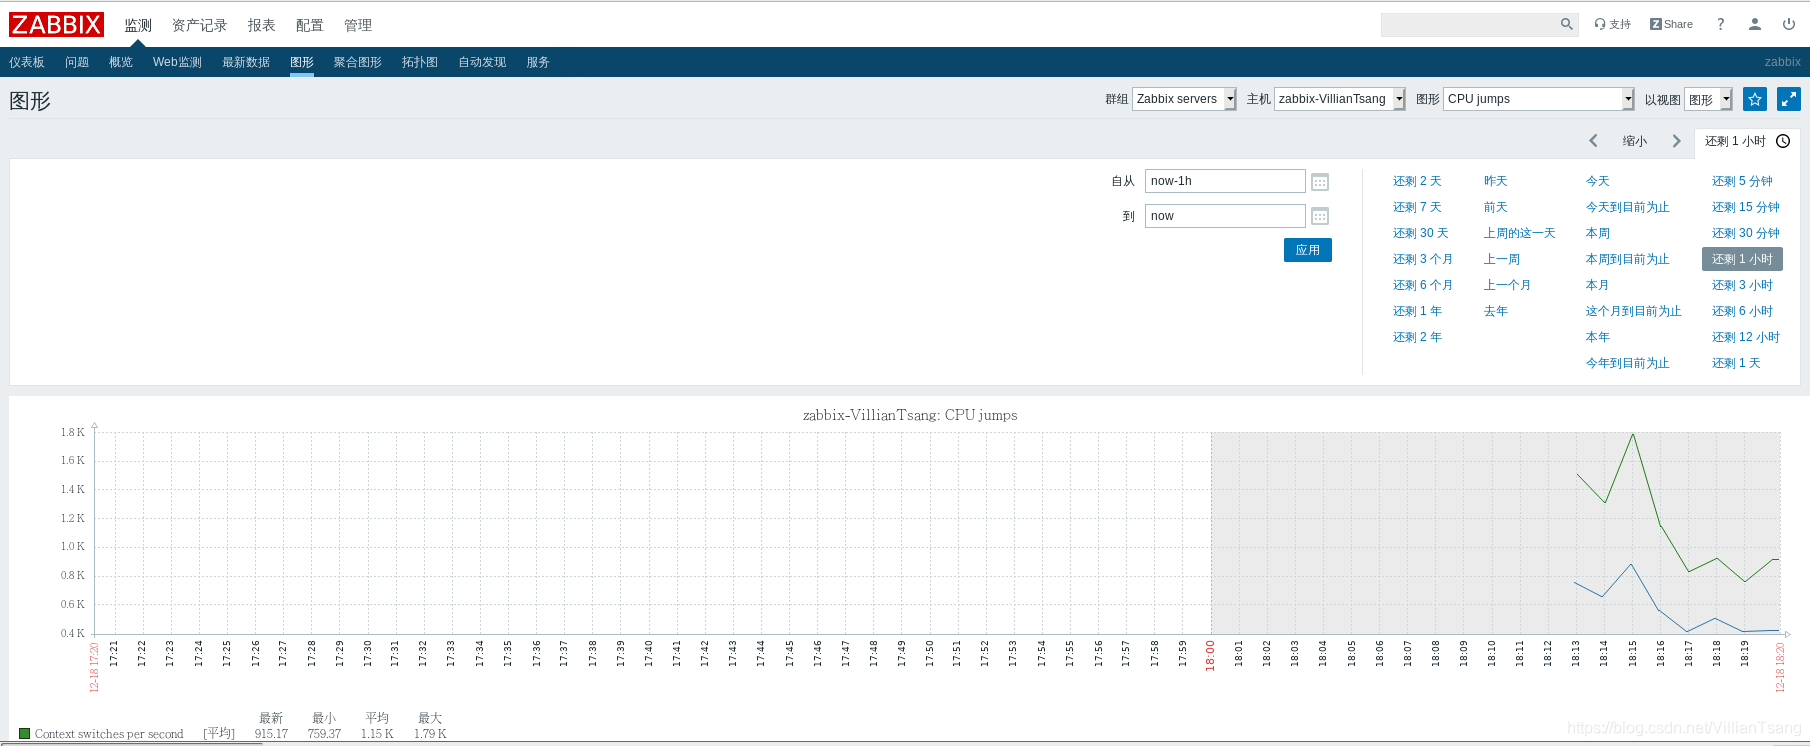Add graph to favorites star icon
The width and height of the screenshot is (1810, 746).
tap(1754, 99)
